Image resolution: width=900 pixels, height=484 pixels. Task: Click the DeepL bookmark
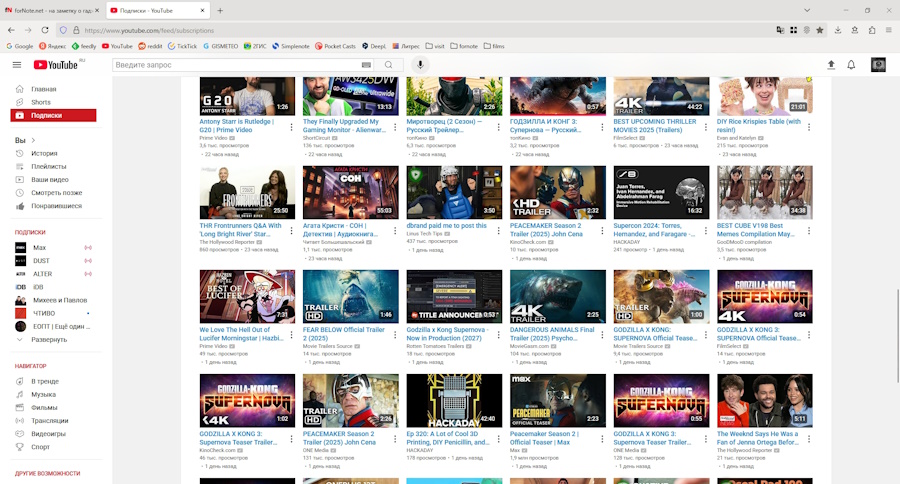[373, 46]
